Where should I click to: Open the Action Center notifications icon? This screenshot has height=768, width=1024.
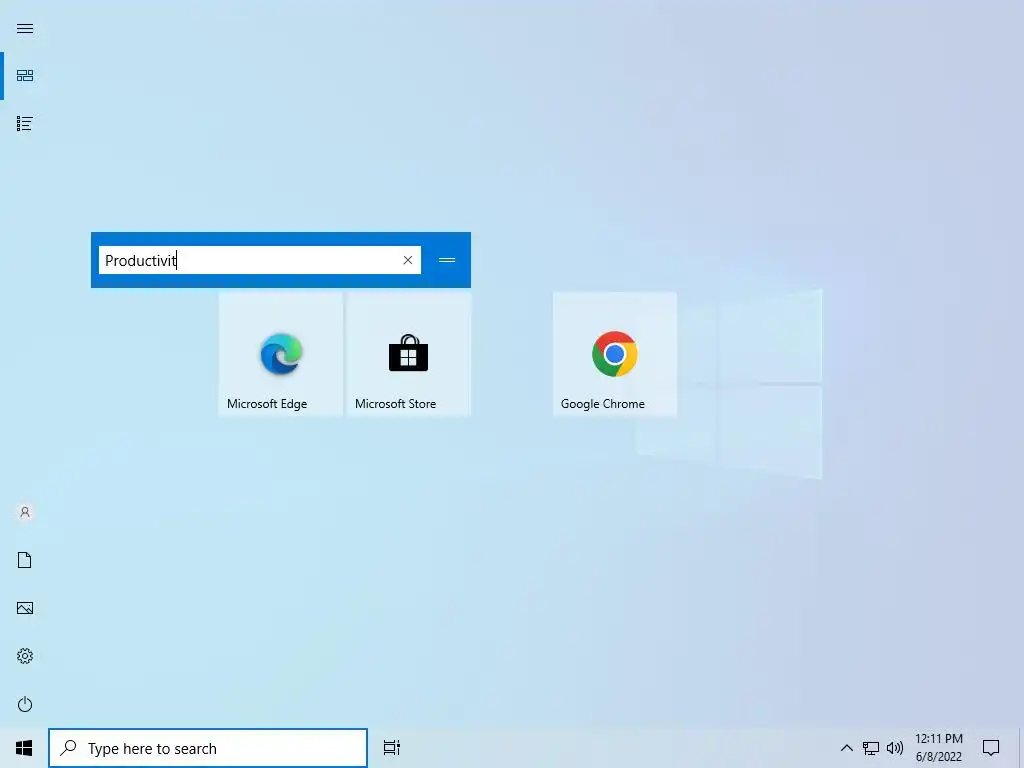991,748
